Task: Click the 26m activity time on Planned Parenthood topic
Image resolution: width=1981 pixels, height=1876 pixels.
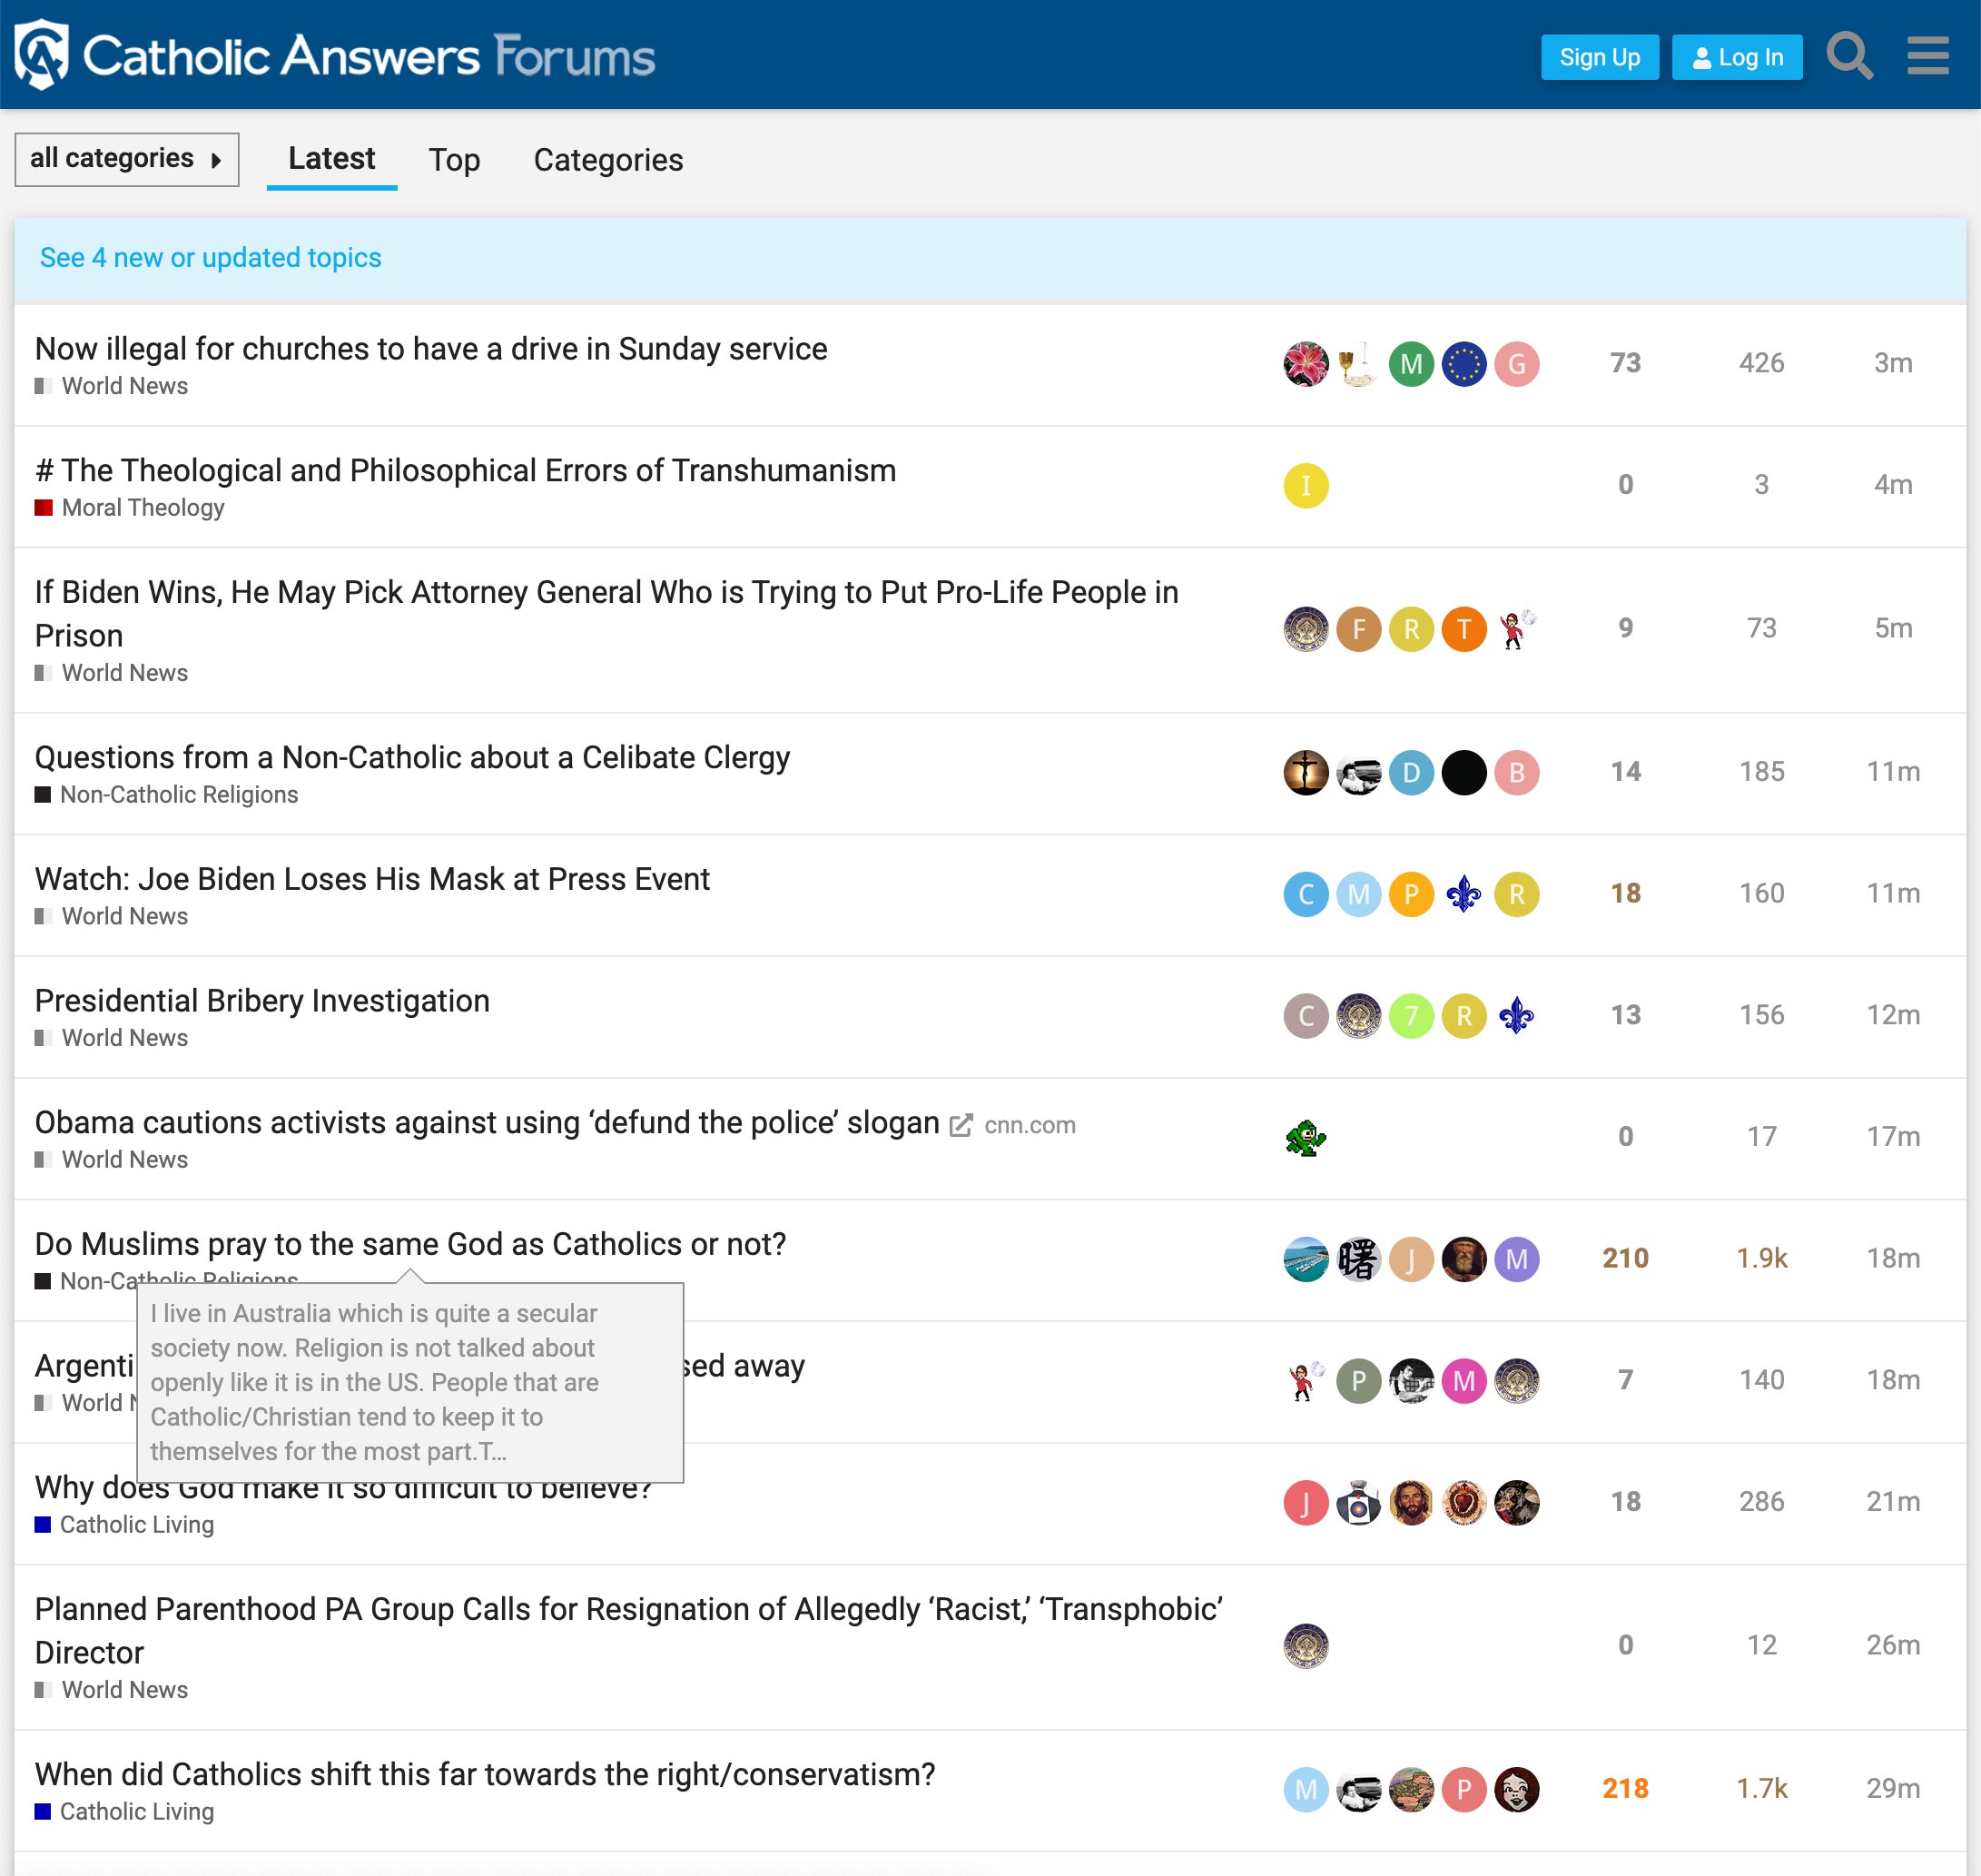Action: coord(1893,1645)
